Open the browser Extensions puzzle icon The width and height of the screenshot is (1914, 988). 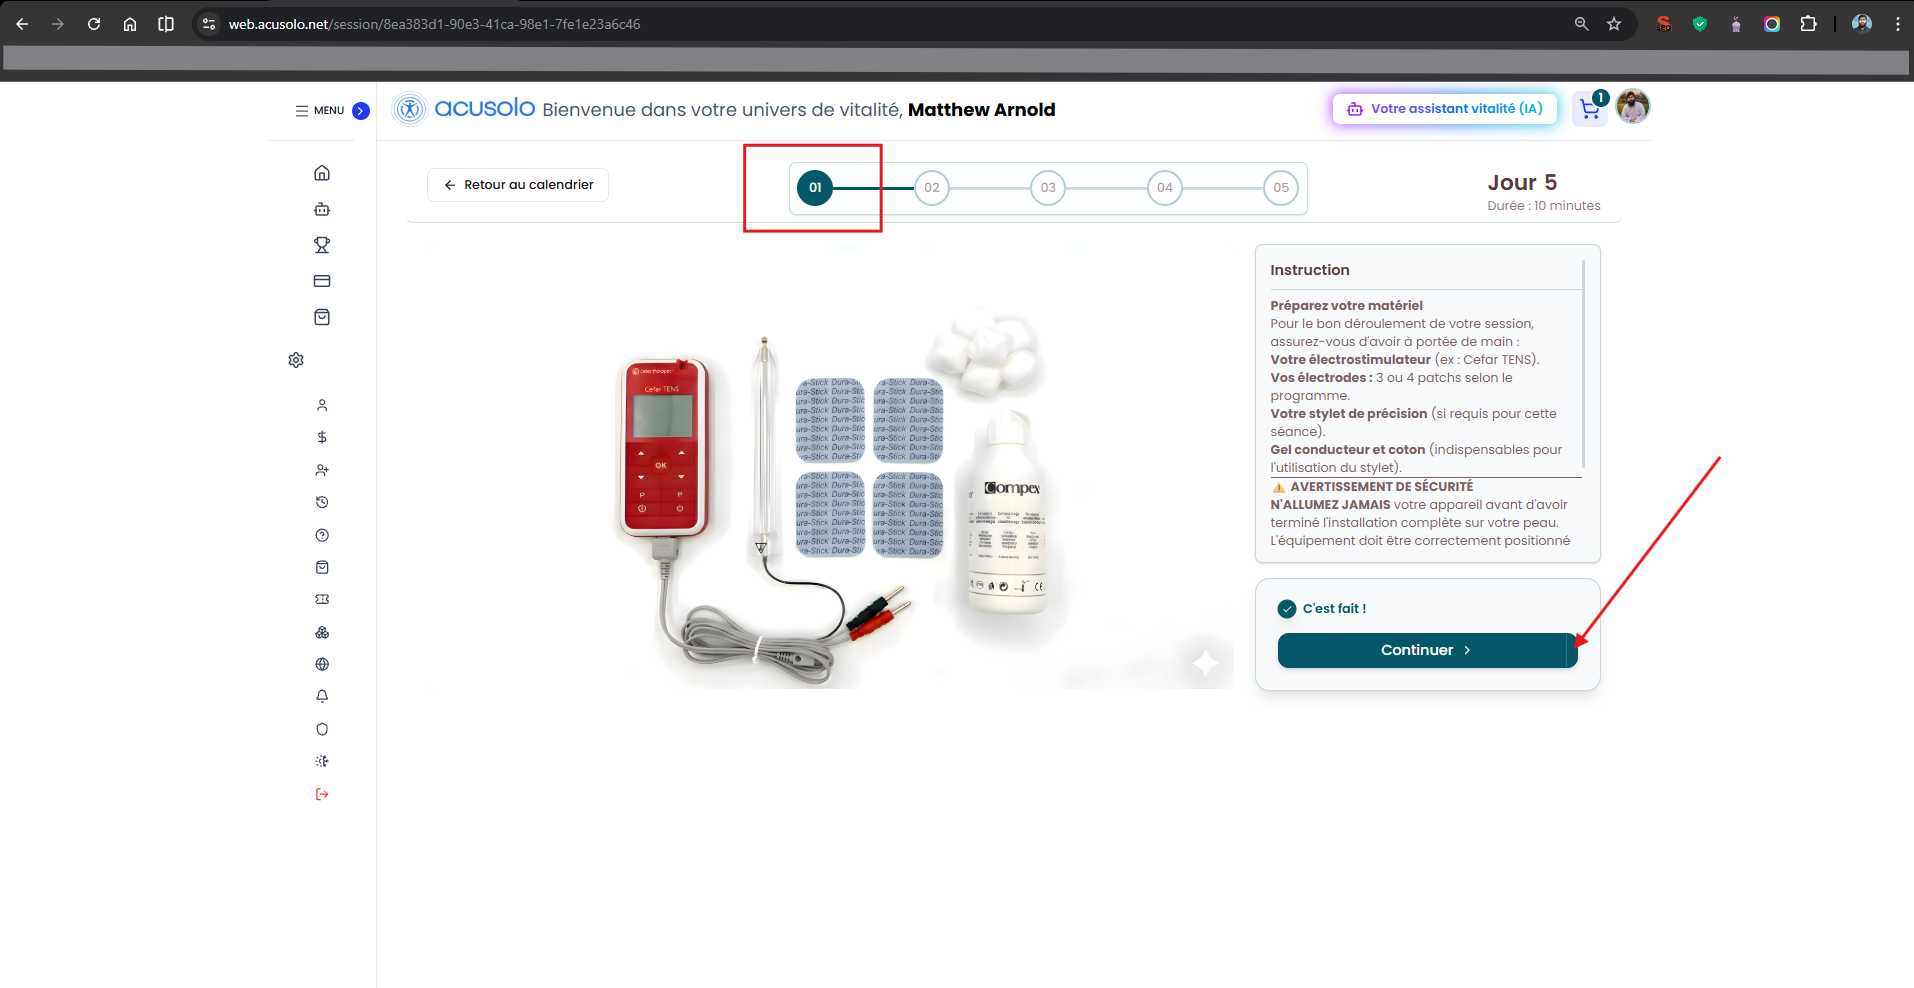(x=1808, y=24)
